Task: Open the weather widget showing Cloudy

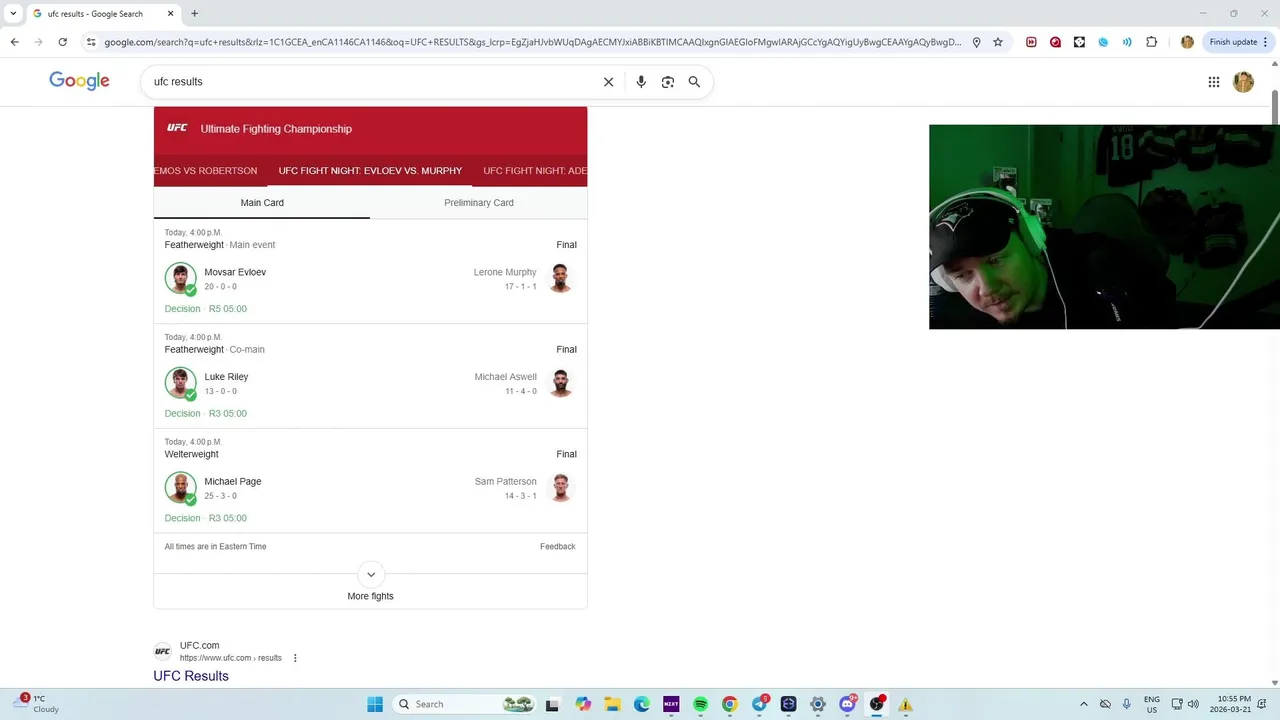Action: pos(38,704)
